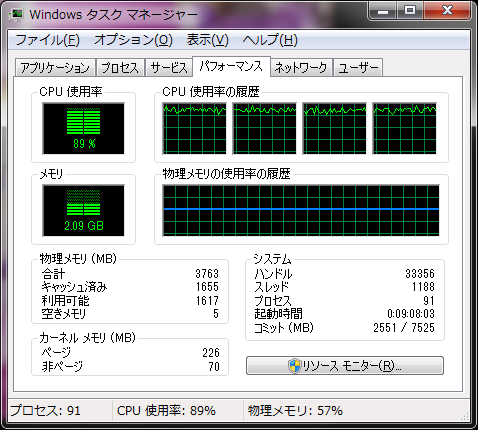The image size is (478, 430).
Task: Open the オプション(O) menu
Action: [133, 40]
